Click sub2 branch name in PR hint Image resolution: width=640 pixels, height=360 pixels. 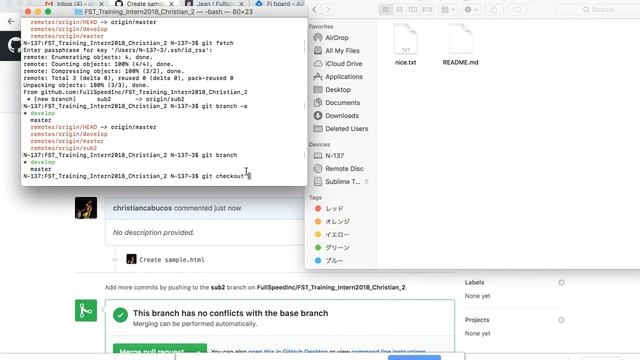pos(218,287)
